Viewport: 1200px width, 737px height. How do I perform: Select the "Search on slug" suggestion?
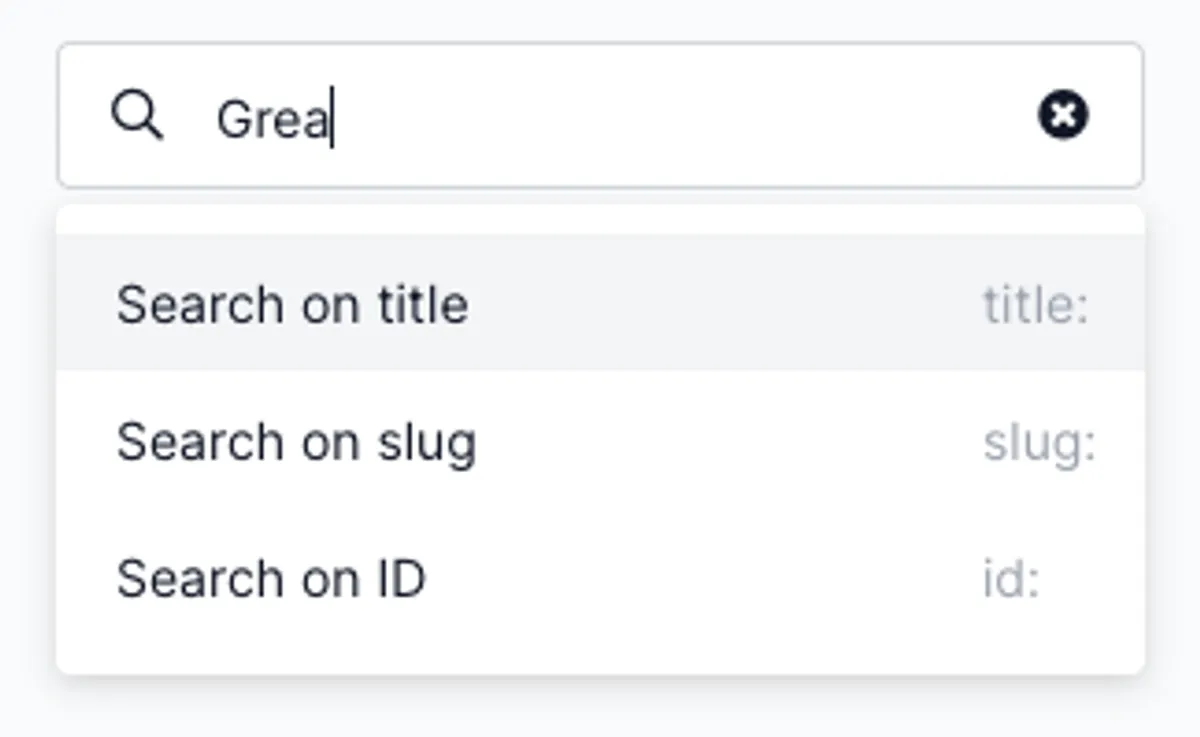(296, 442)
